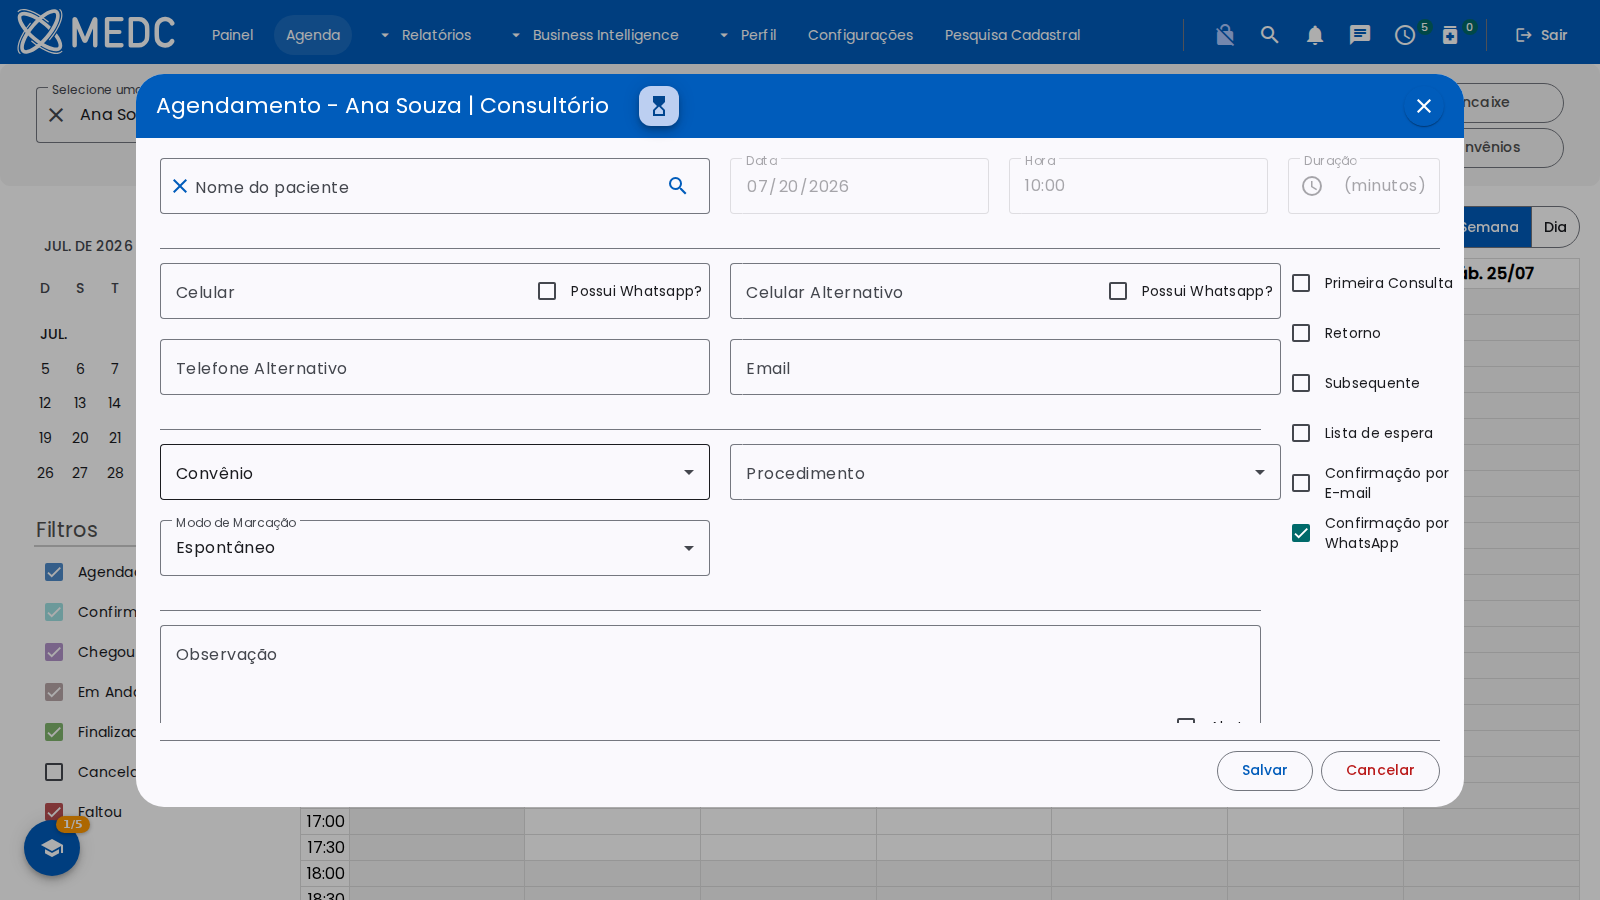Click the Telefone Alternativo field

(435, 367)
